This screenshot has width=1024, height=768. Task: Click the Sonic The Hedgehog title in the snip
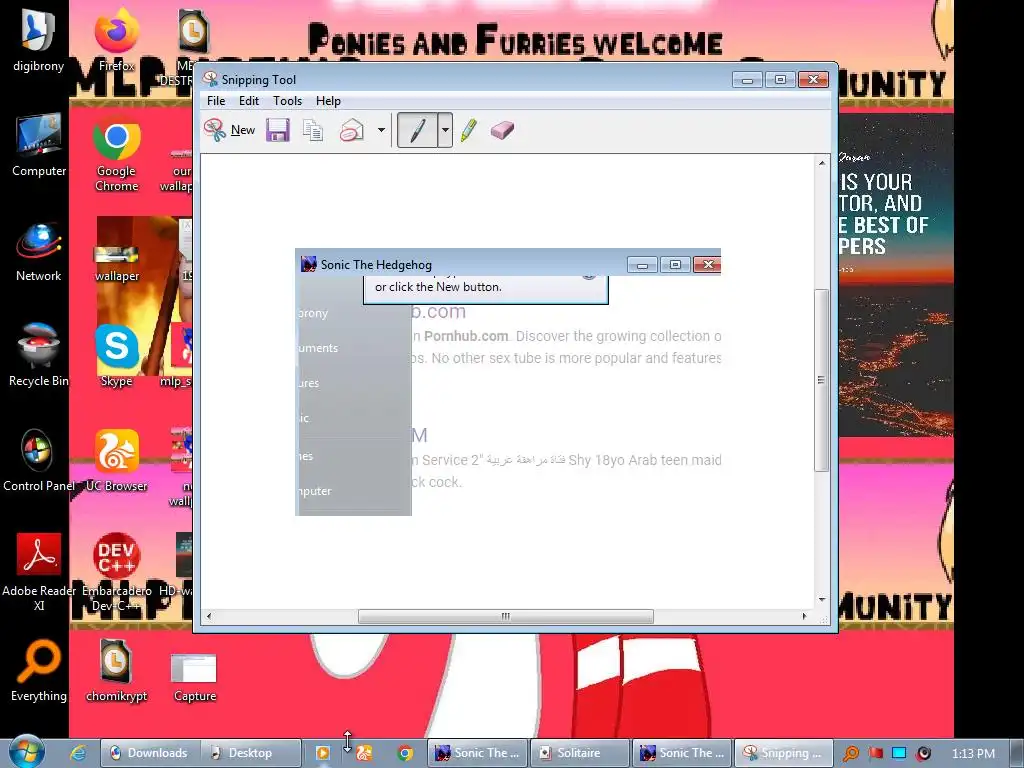[x=376, y=264]
